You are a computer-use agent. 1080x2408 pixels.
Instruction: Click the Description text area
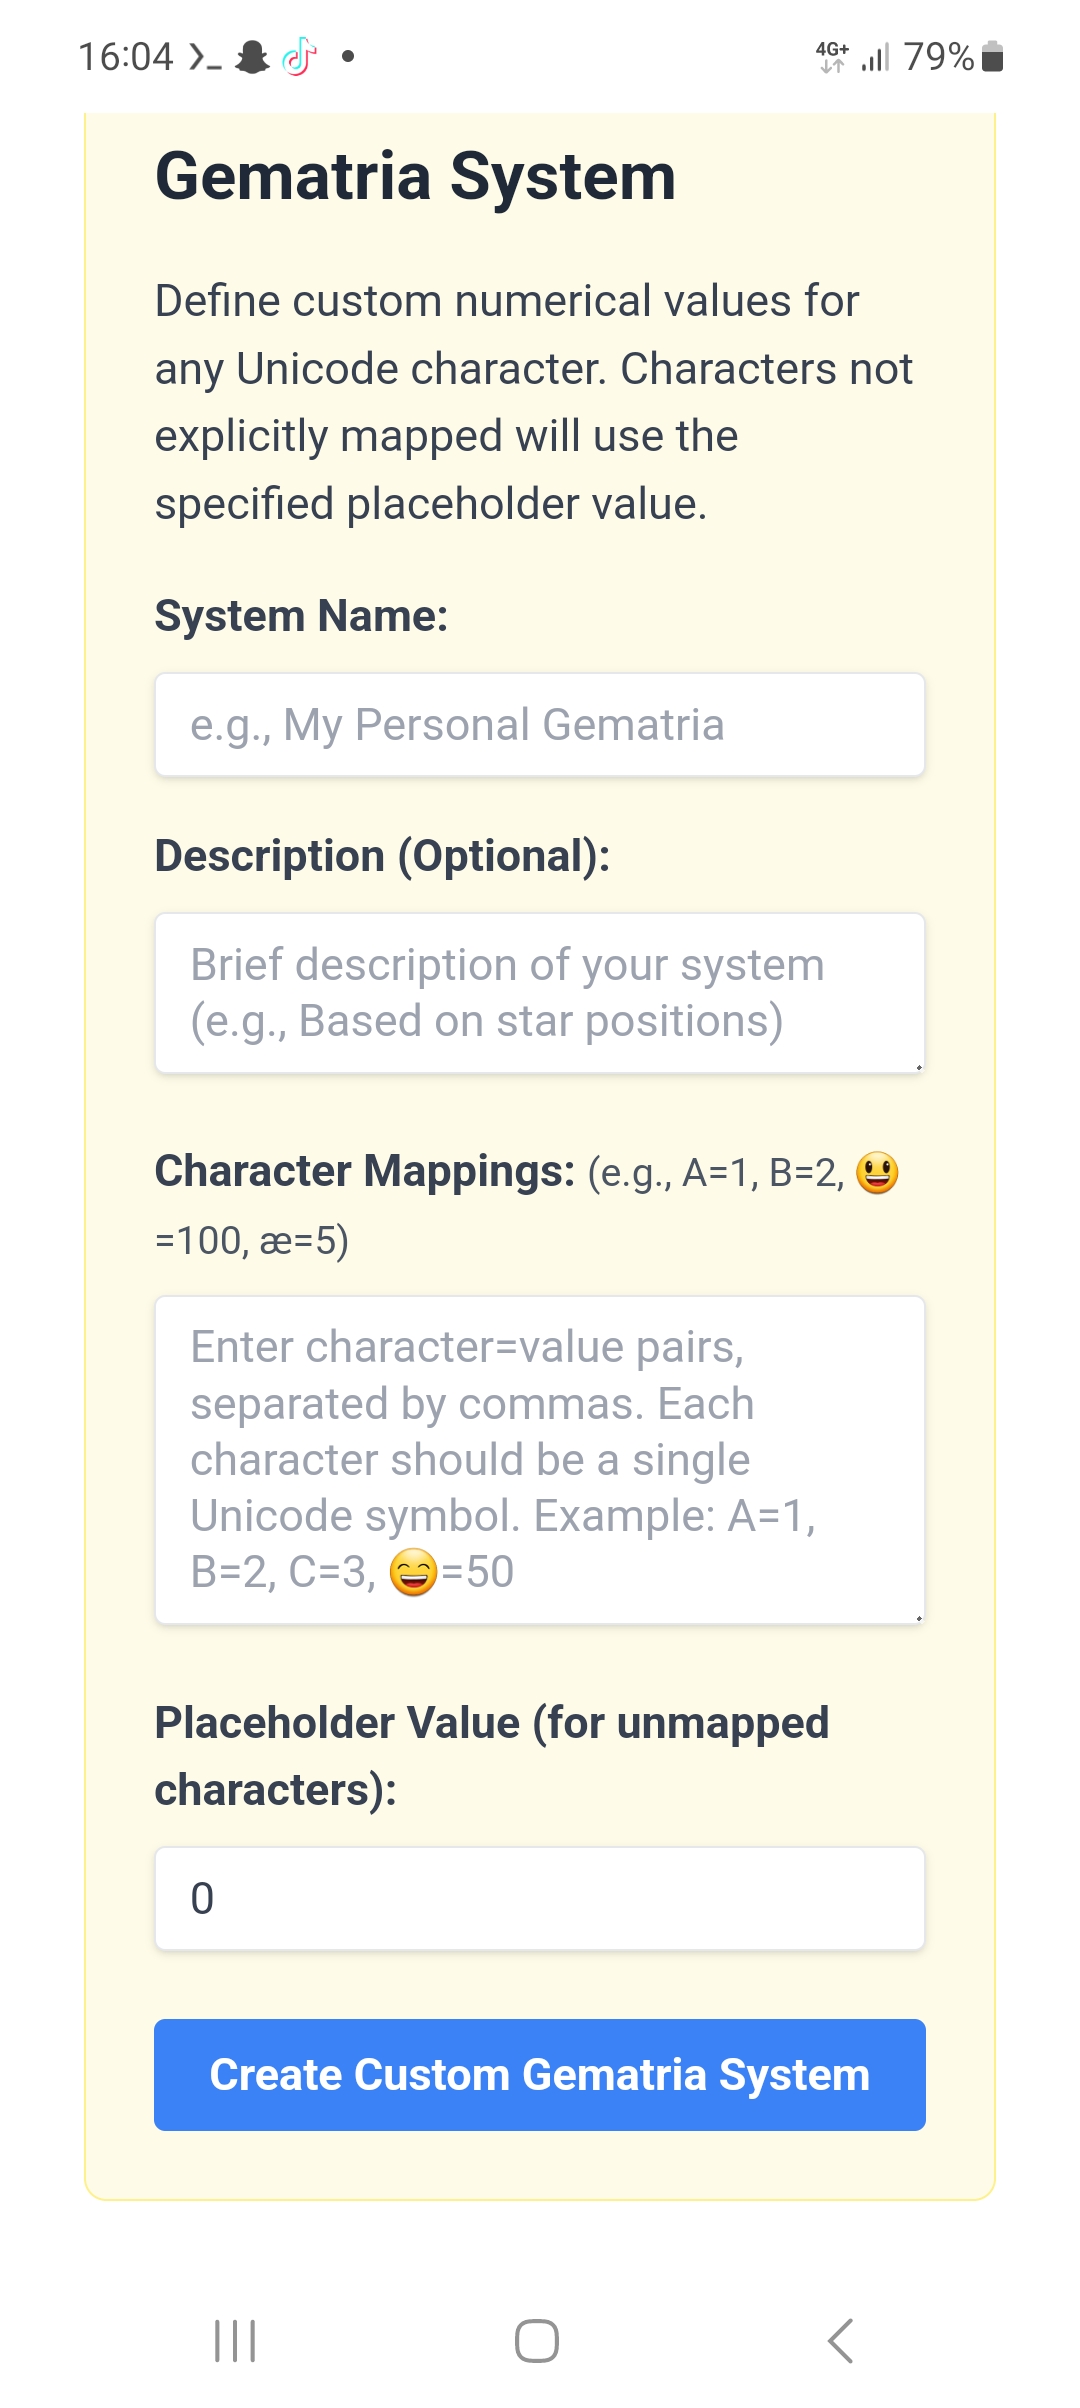pos(540,993)
